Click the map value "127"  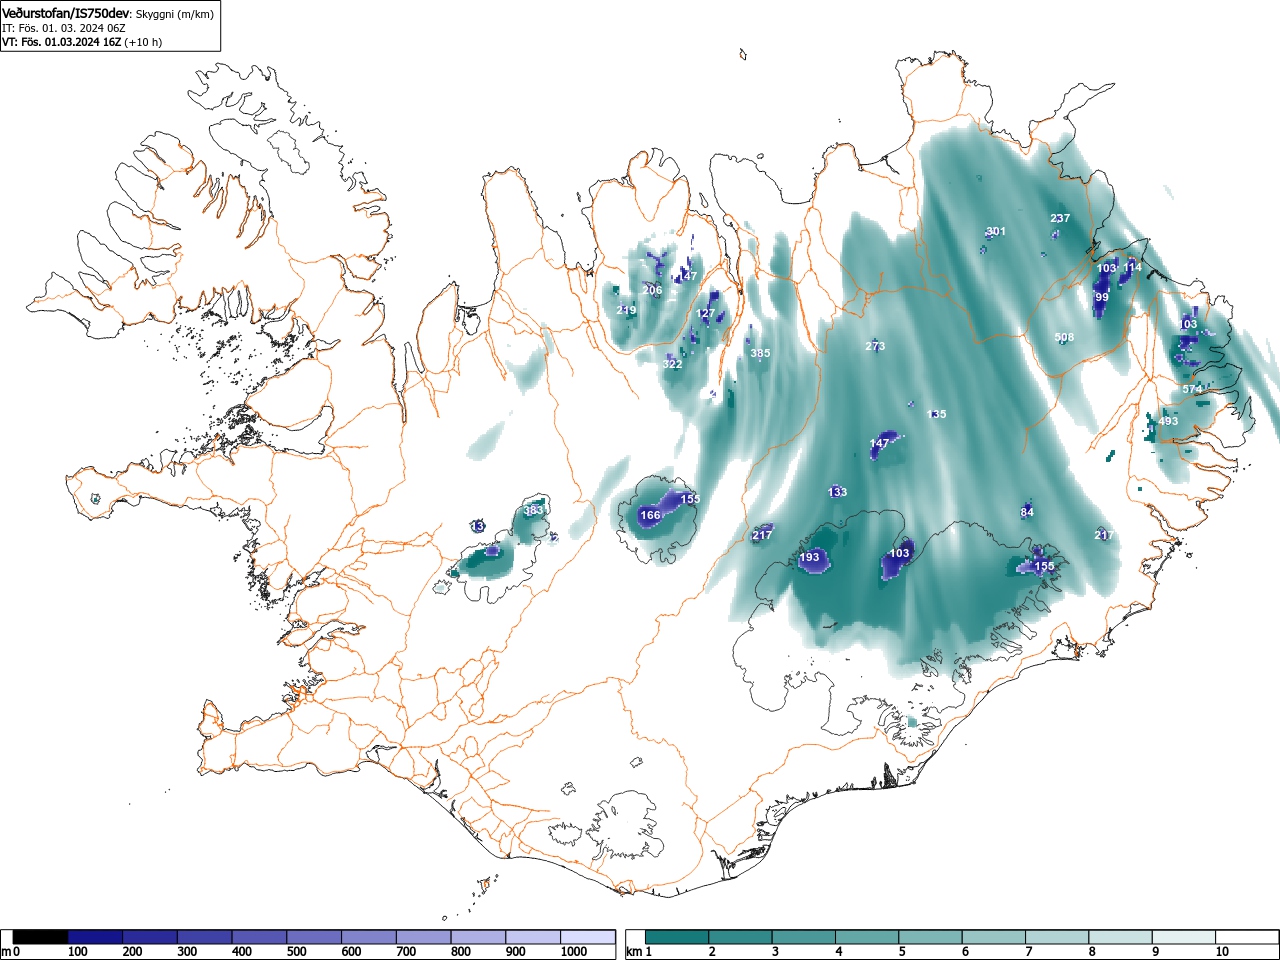click(706, 314)
